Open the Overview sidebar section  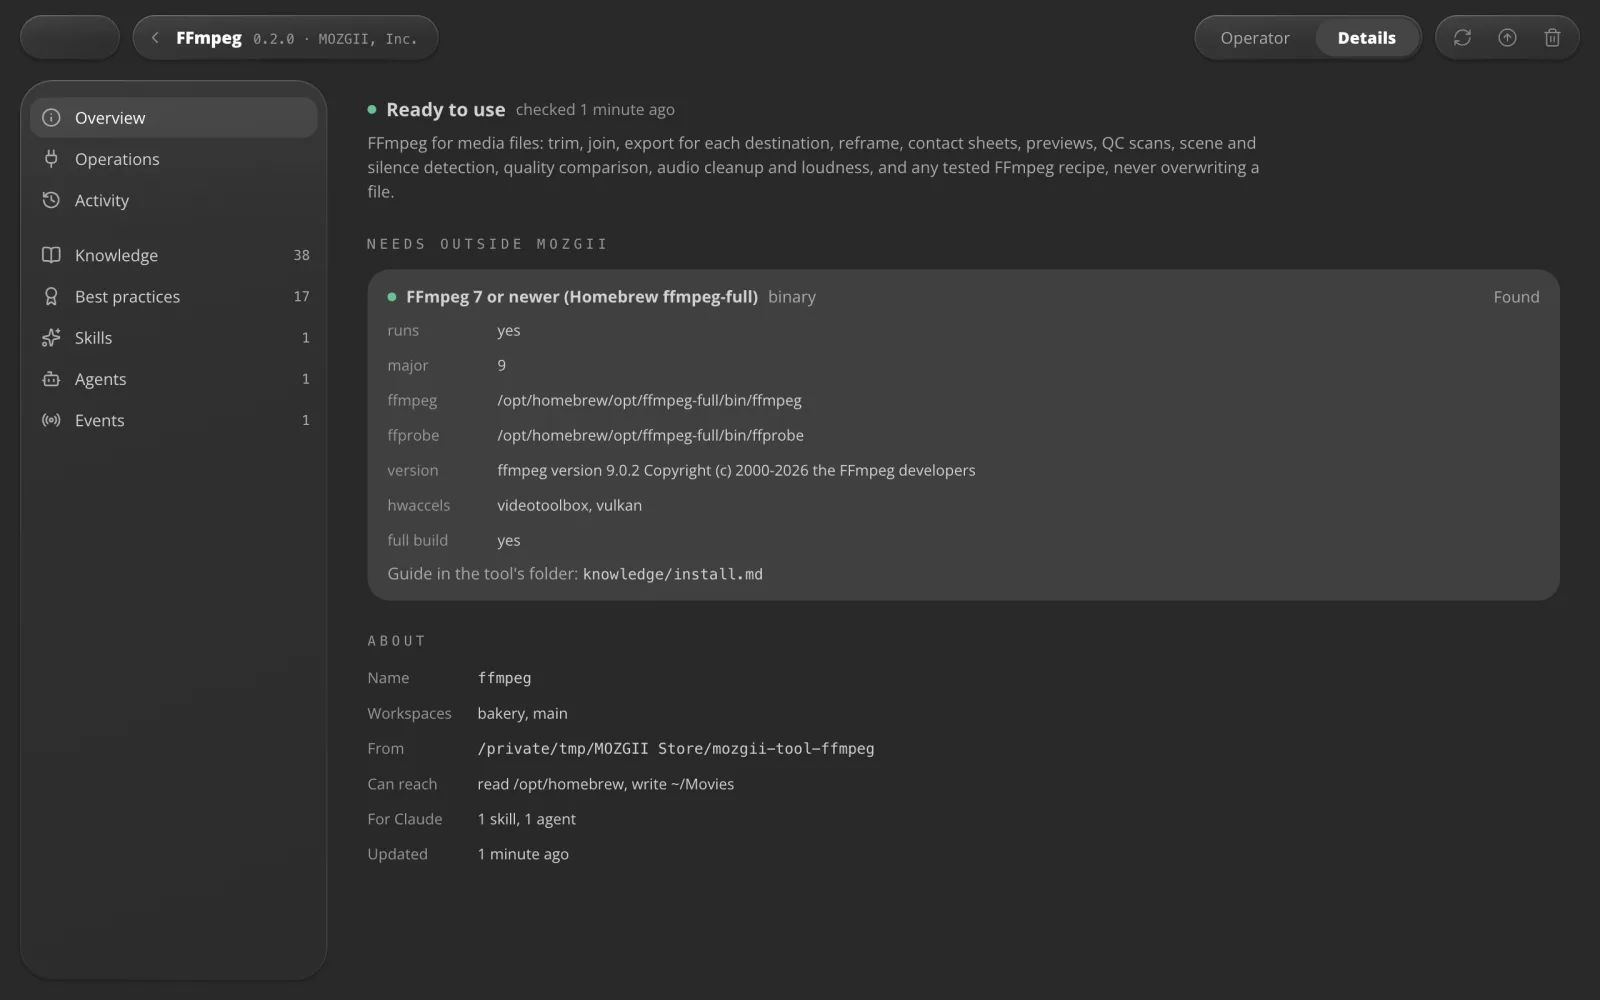(x=174, y=118)
